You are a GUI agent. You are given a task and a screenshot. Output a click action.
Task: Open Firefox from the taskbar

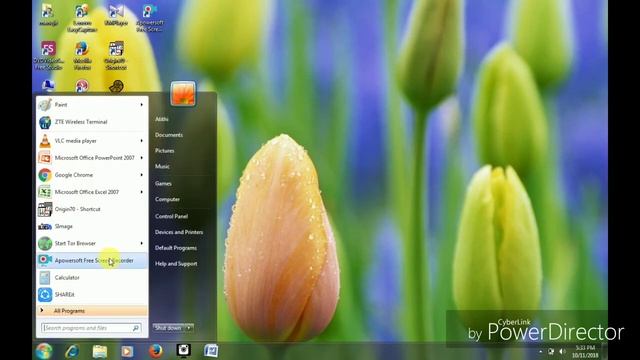point(156,351)
